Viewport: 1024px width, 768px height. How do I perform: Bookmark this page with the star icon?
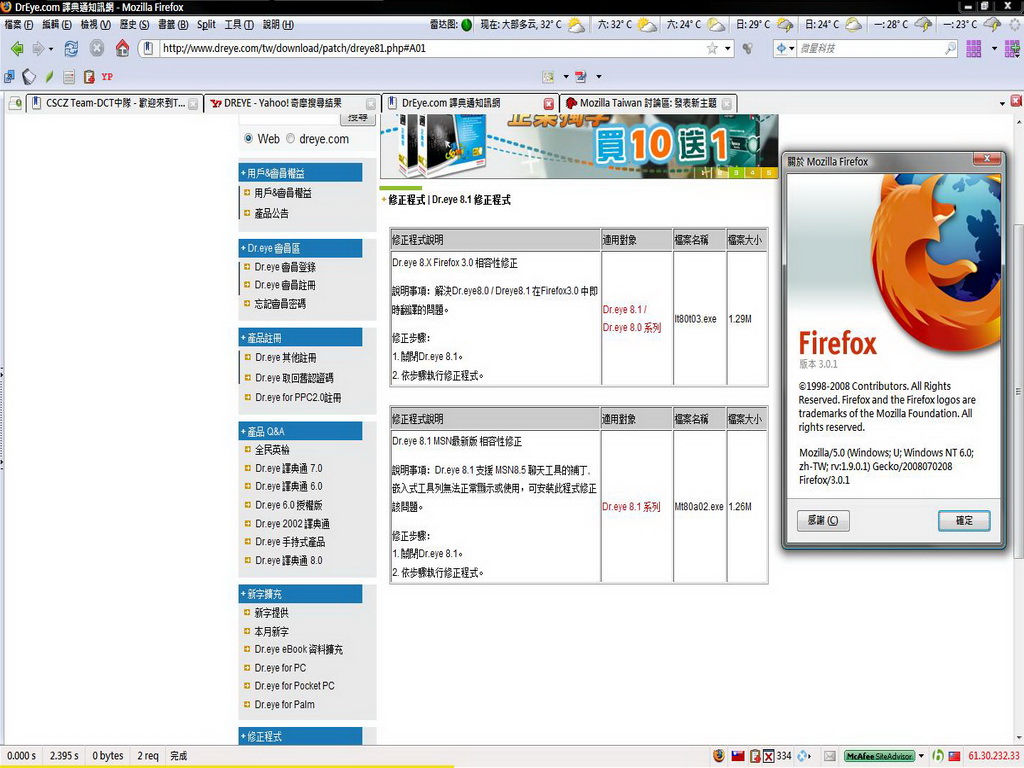(x=712, y=48)
